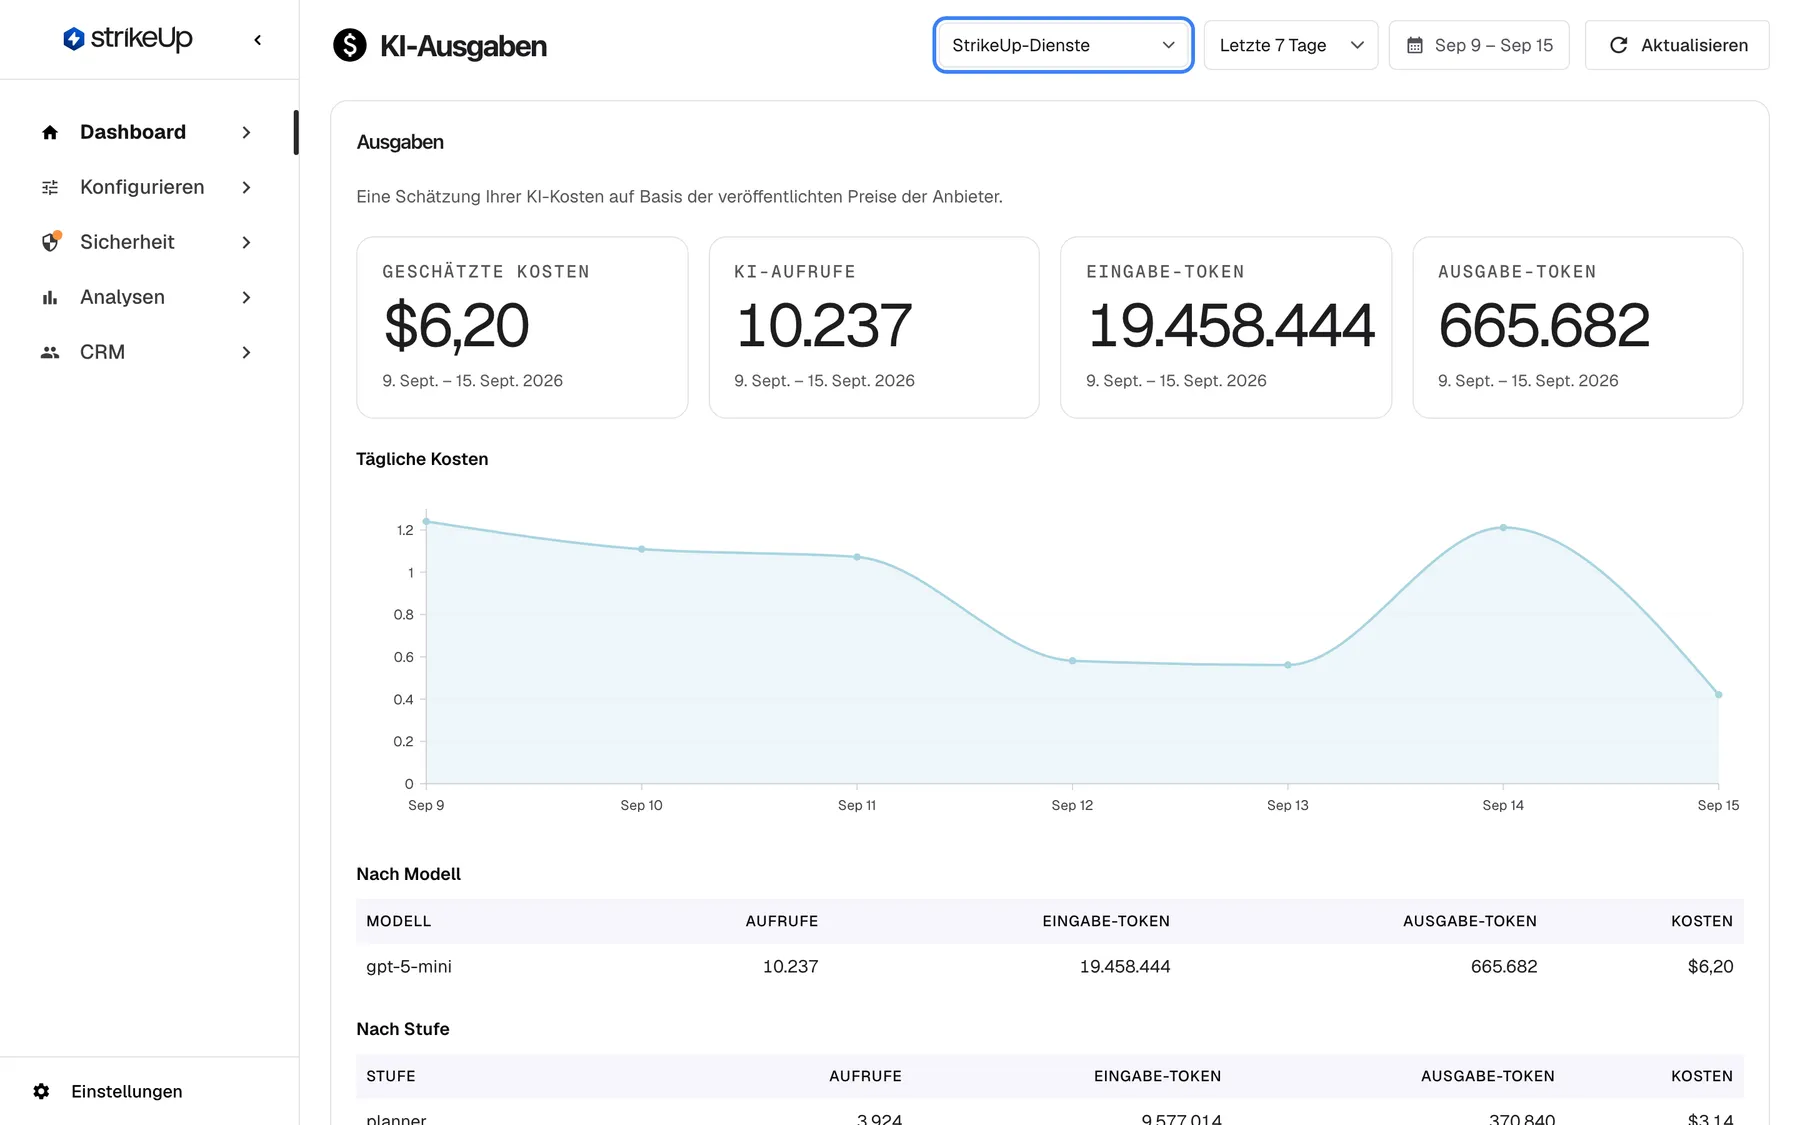This screenshot has height=1125, width=1800.
Task: Click the Aktualisieren button
Action: click(x=1677, y=45)
